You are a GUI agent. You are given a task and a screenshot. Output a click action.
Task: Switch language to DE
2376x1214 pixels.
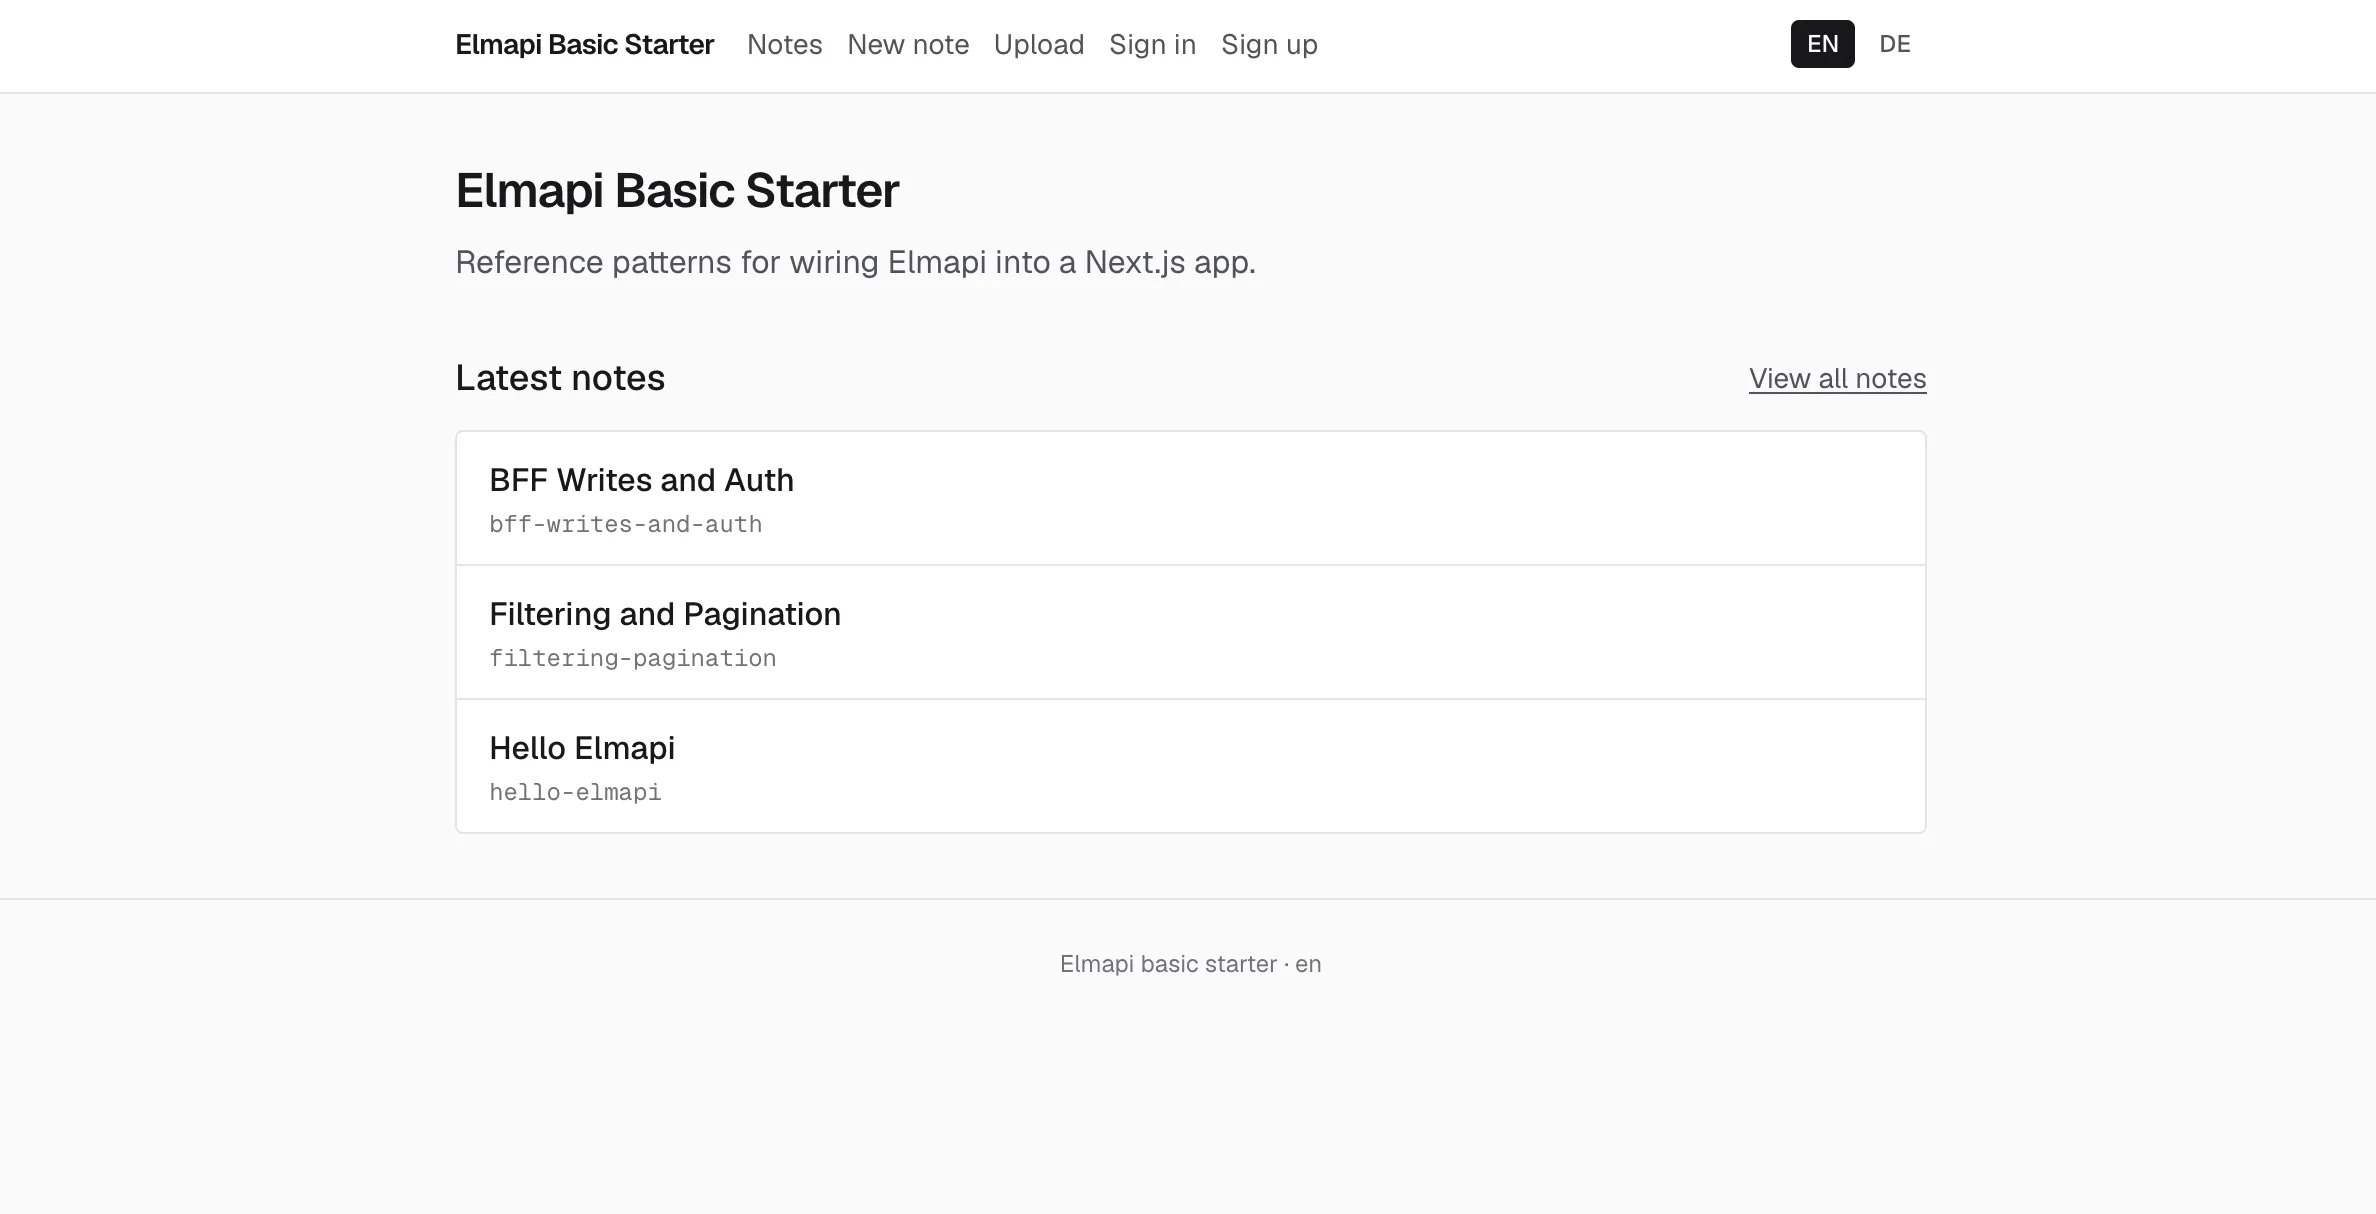[1894, 44]
